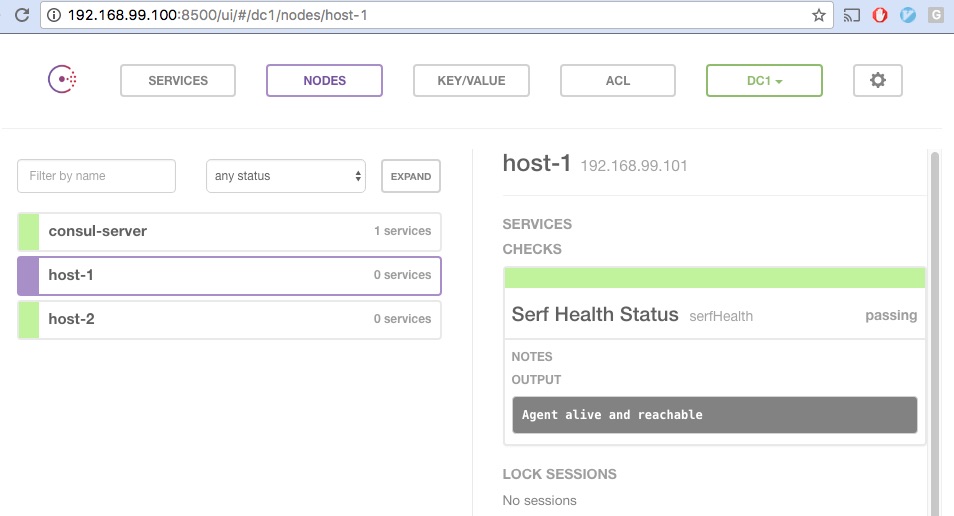Image resolution: width=954 pixels, height=516 pixels.
Task: Click the blue checkmark extension icon
Action: 908,15
